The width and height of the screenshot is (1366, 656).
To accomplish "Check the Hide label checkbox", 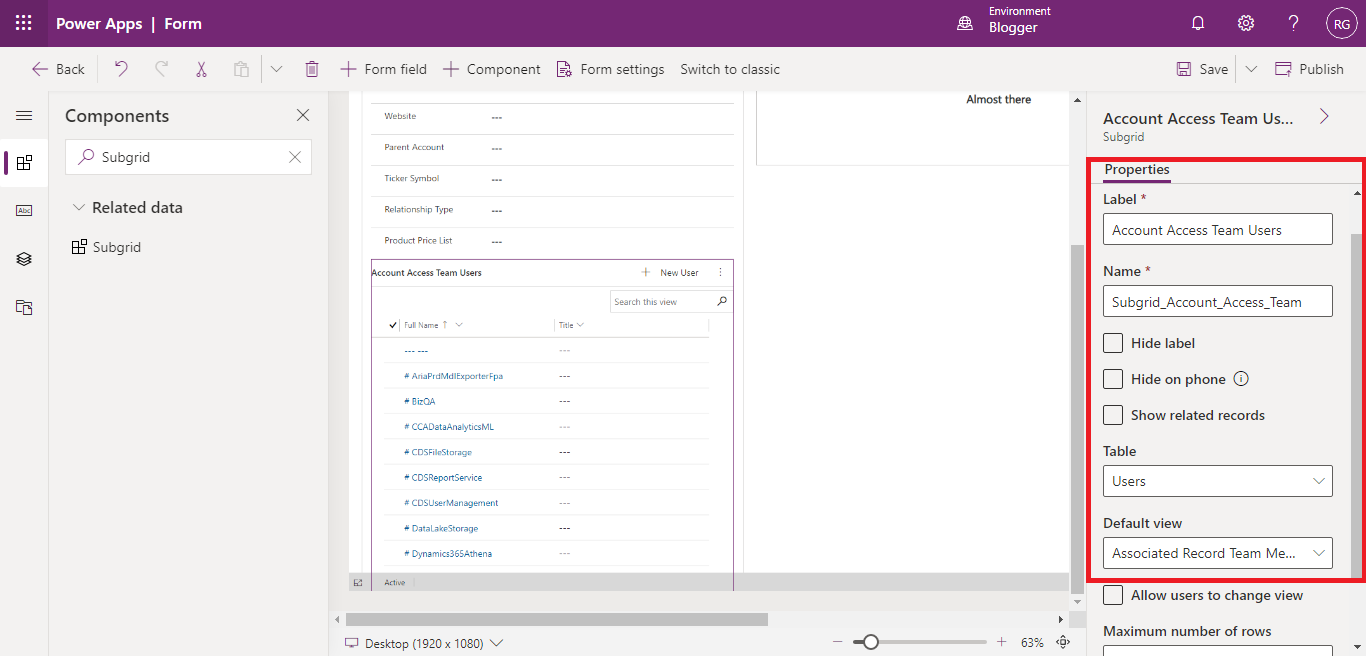I will [x=1113, y=343].
